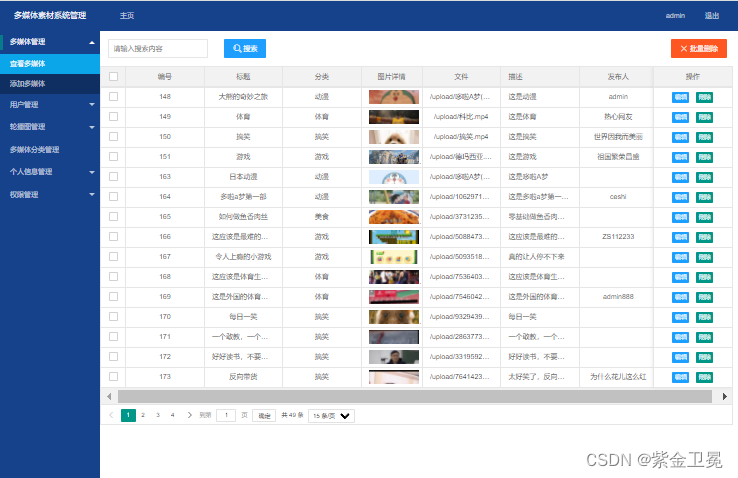Check the row checkbox for item 163
The image size is (738, 478).
point(113,176)
